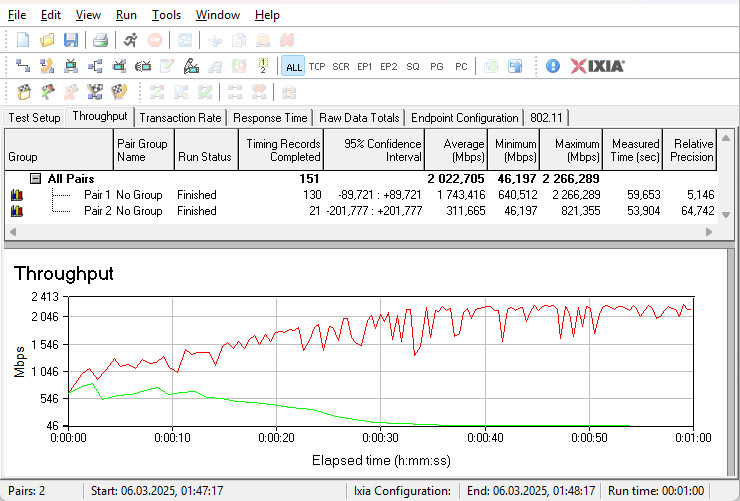Open a test file with folder icon
This screenshot has width=740, height=501.
click(x=47, y=40)
